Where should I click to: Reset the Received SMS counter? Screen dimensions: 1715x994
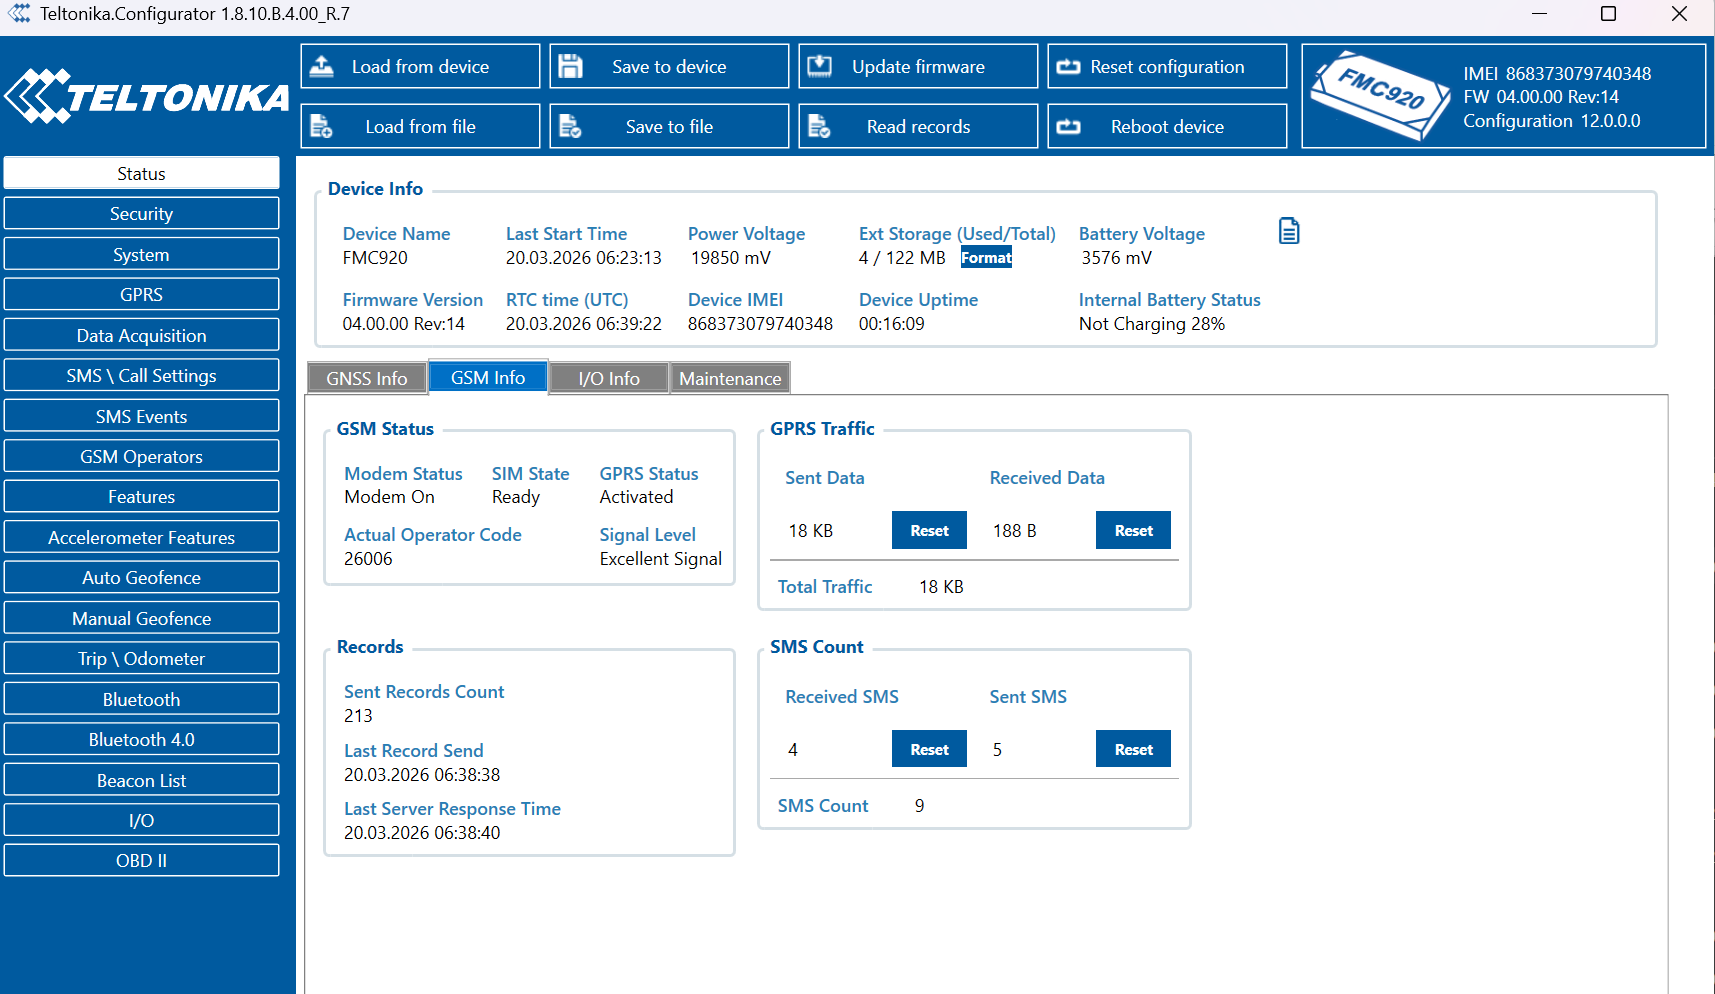928,750
